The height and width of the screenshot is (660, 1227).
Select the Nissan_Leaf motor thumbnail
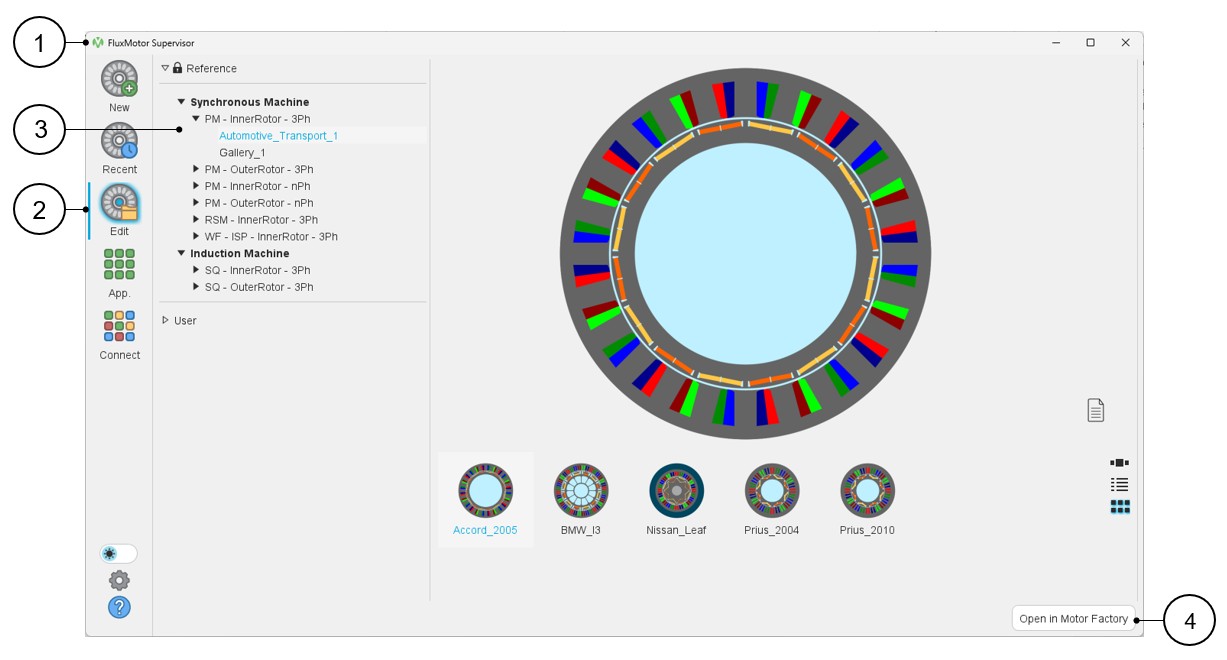point(676,491)
